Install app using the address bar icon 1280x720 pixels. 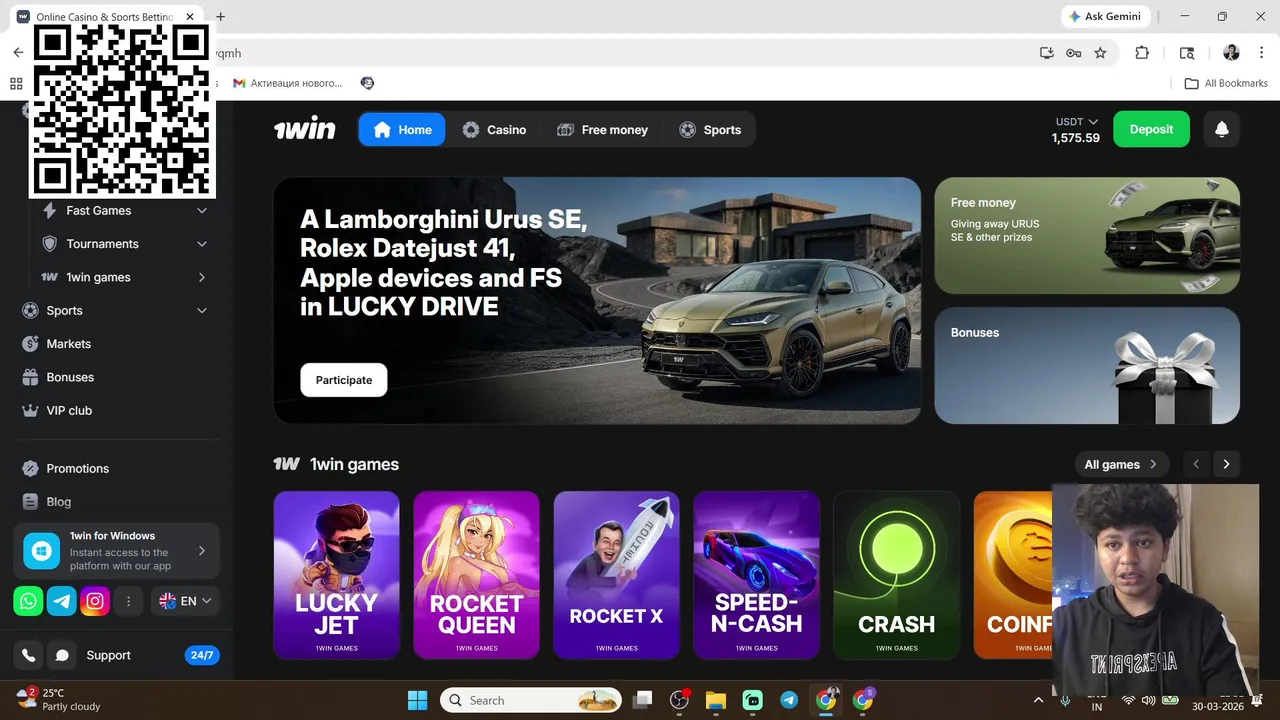tap(1047, 53)
